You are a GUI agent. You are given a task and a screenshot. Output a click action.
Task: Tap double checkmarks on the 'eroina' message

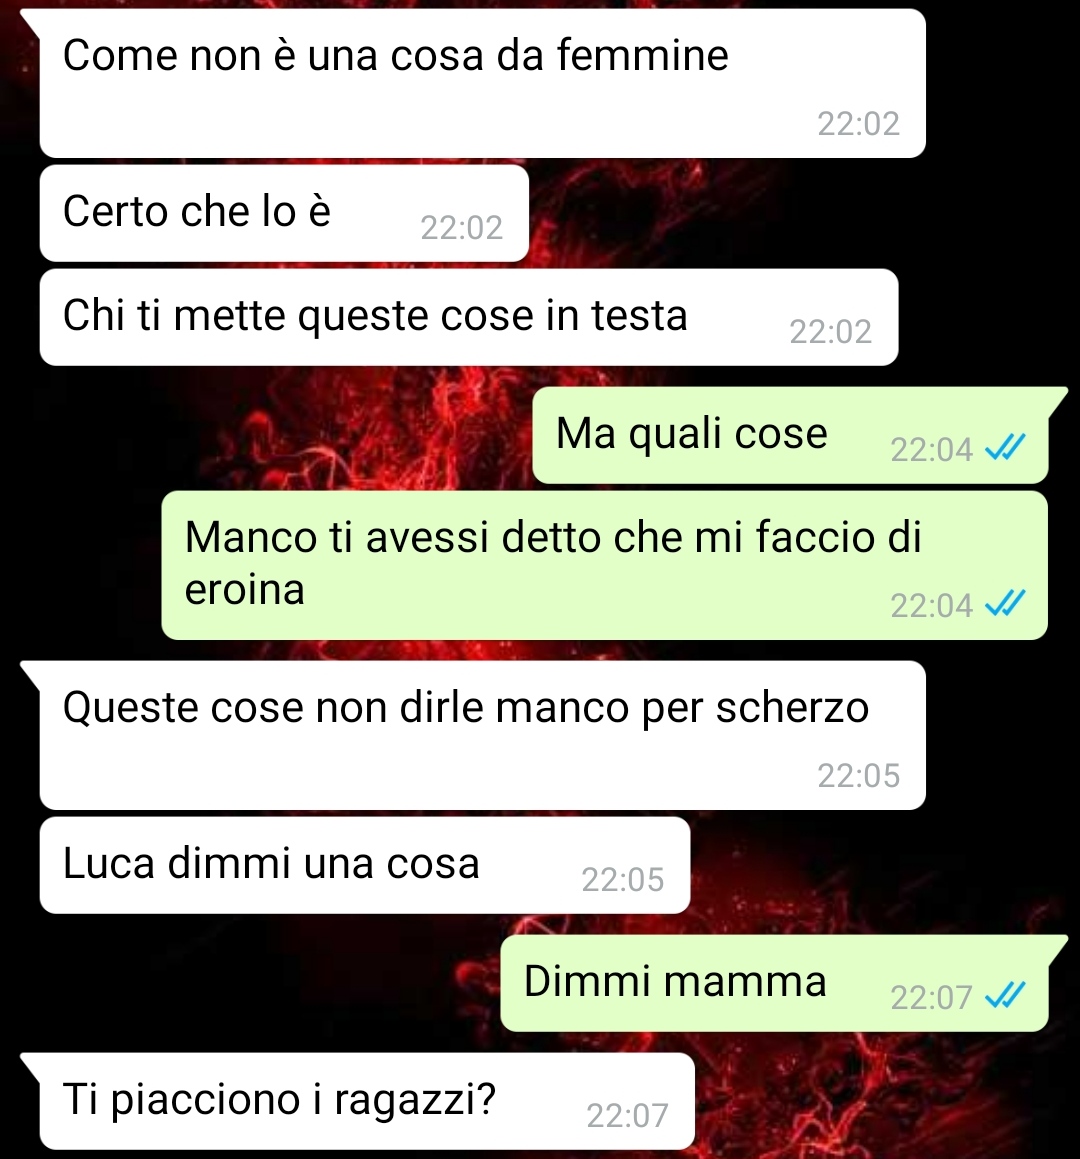pos(1006,603)
